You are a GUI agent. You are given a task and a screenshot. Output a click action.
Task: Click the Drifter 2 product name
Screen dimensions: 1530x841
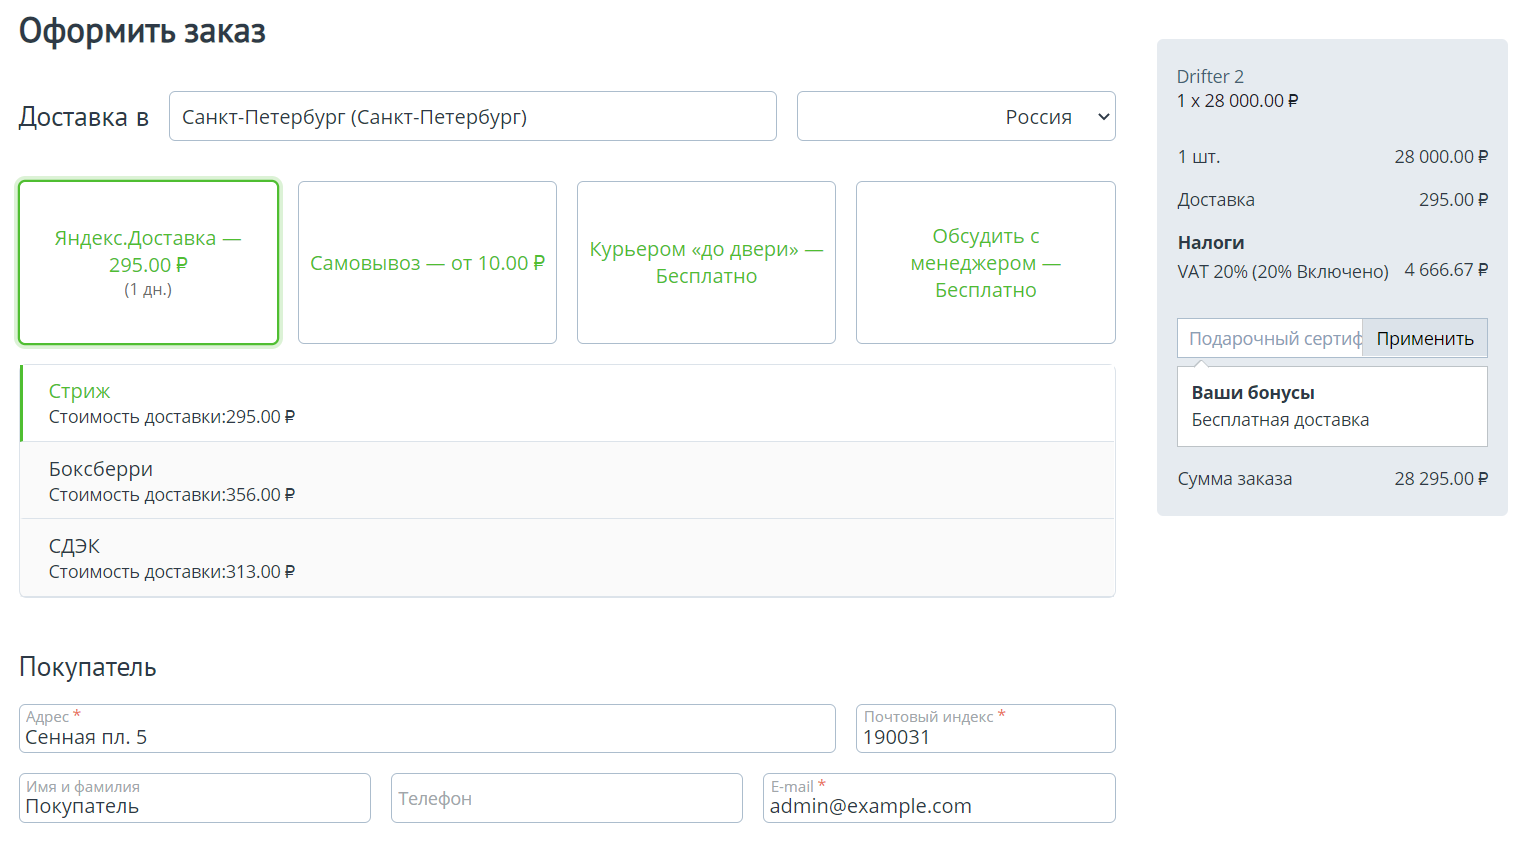tap(1210, 77)
